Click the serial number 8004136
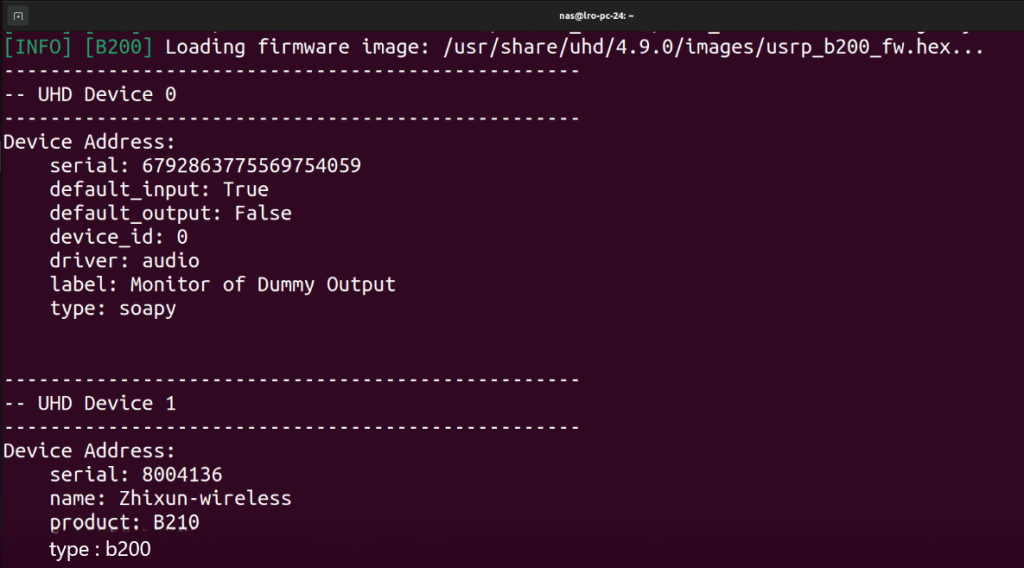This screenshot has width=1024, height=568. pyautogui.click(x=182, y=474)
